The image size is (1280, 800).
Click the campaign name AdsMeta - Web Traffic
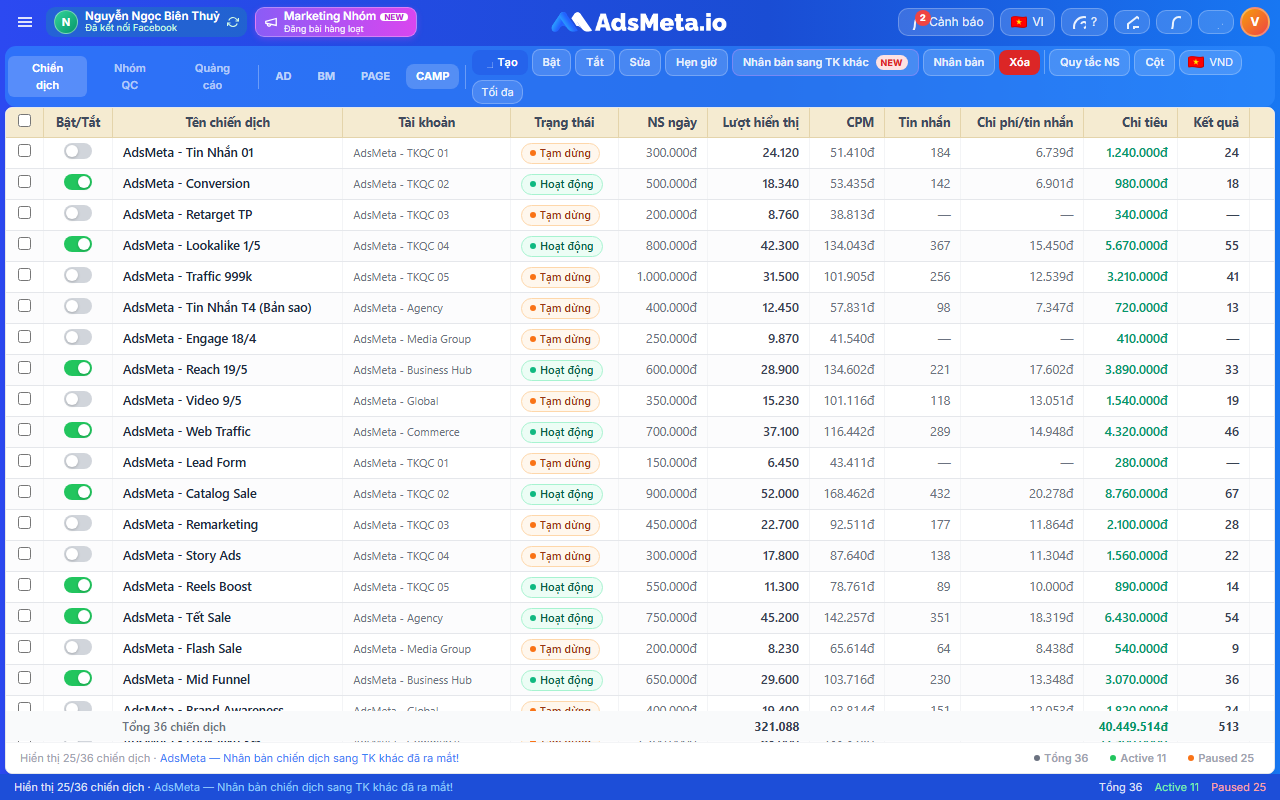pos(187,431)
